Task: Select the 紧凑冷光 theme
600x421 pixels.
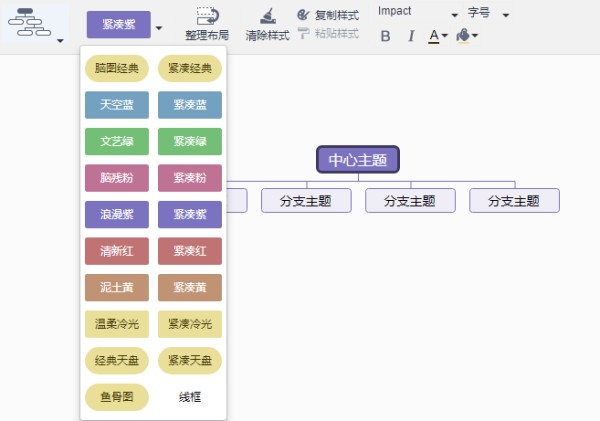Action: pyautogui.click(x=190, y=324)
